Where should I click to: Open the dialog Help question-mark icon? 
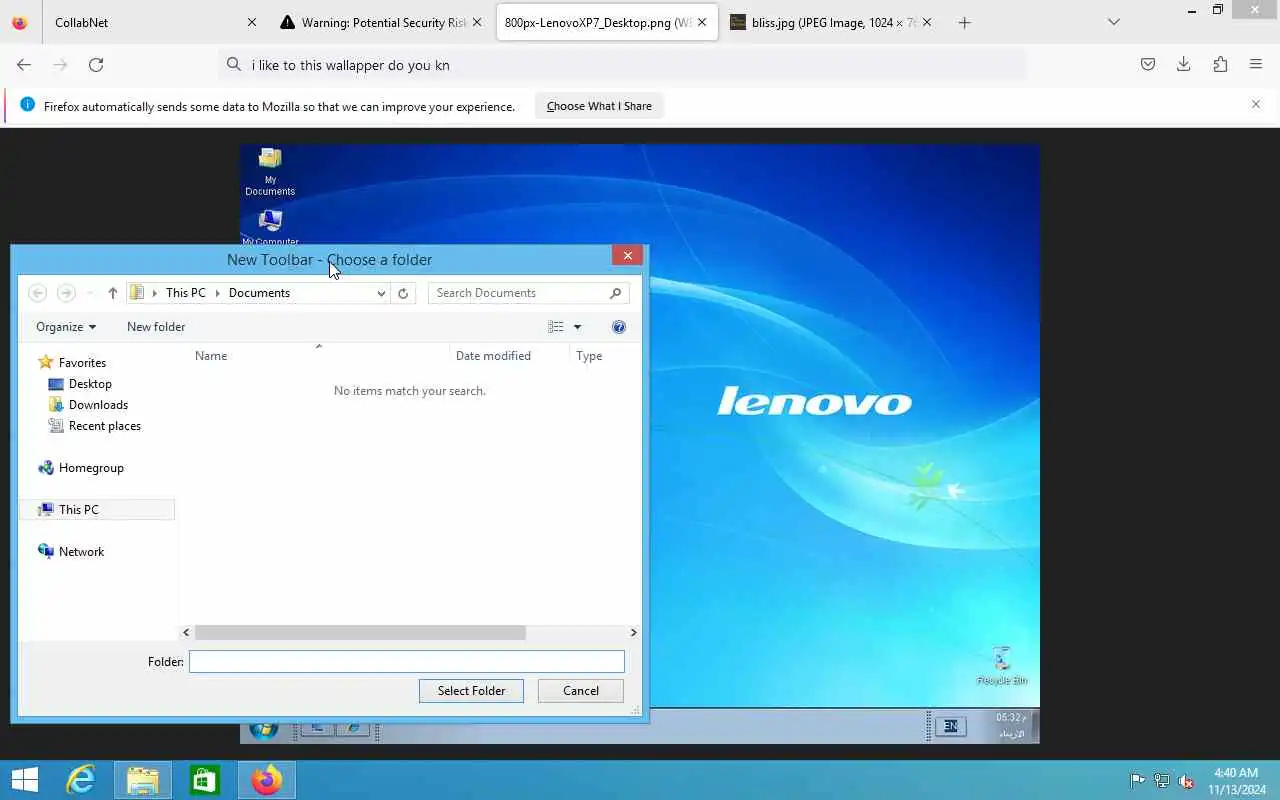pos(619,327)
